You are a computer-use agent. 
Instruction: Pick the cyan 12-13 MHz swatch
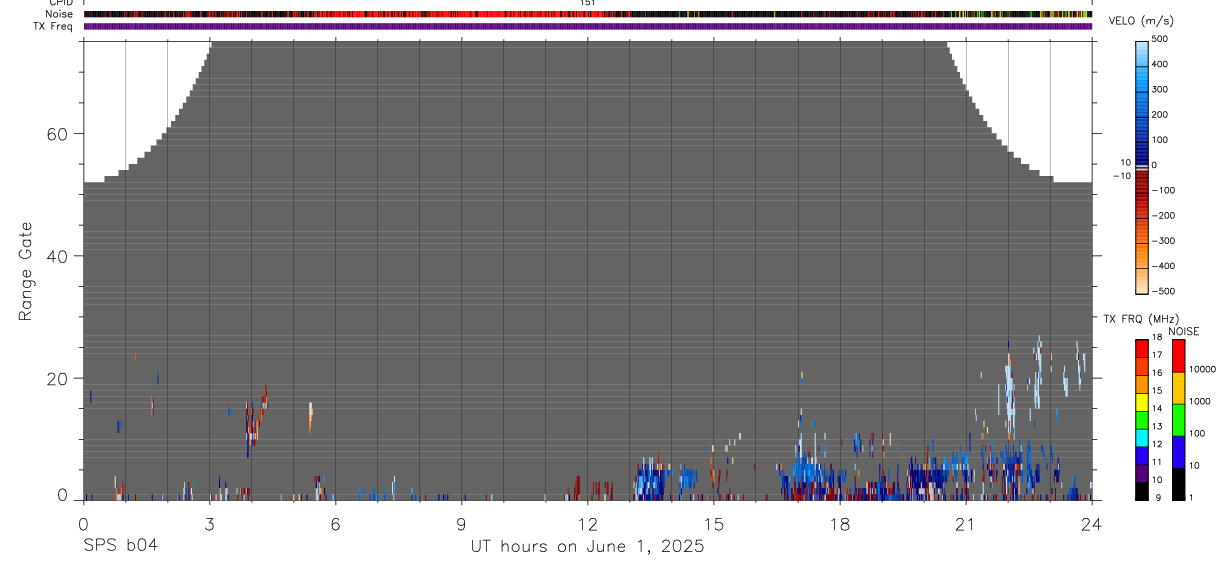point(1142,438)
